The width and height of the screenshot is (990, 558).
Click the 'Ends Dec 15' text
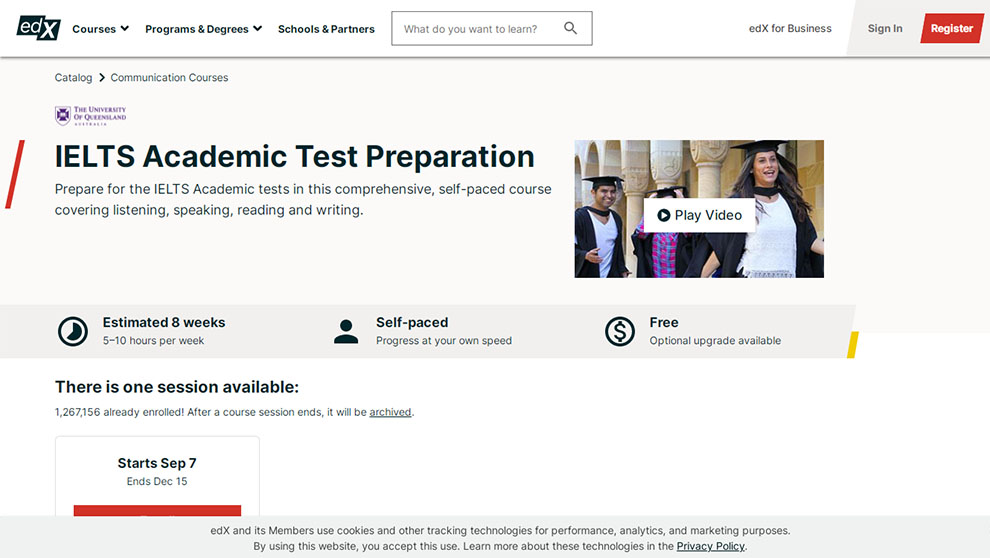coord(157,482)
